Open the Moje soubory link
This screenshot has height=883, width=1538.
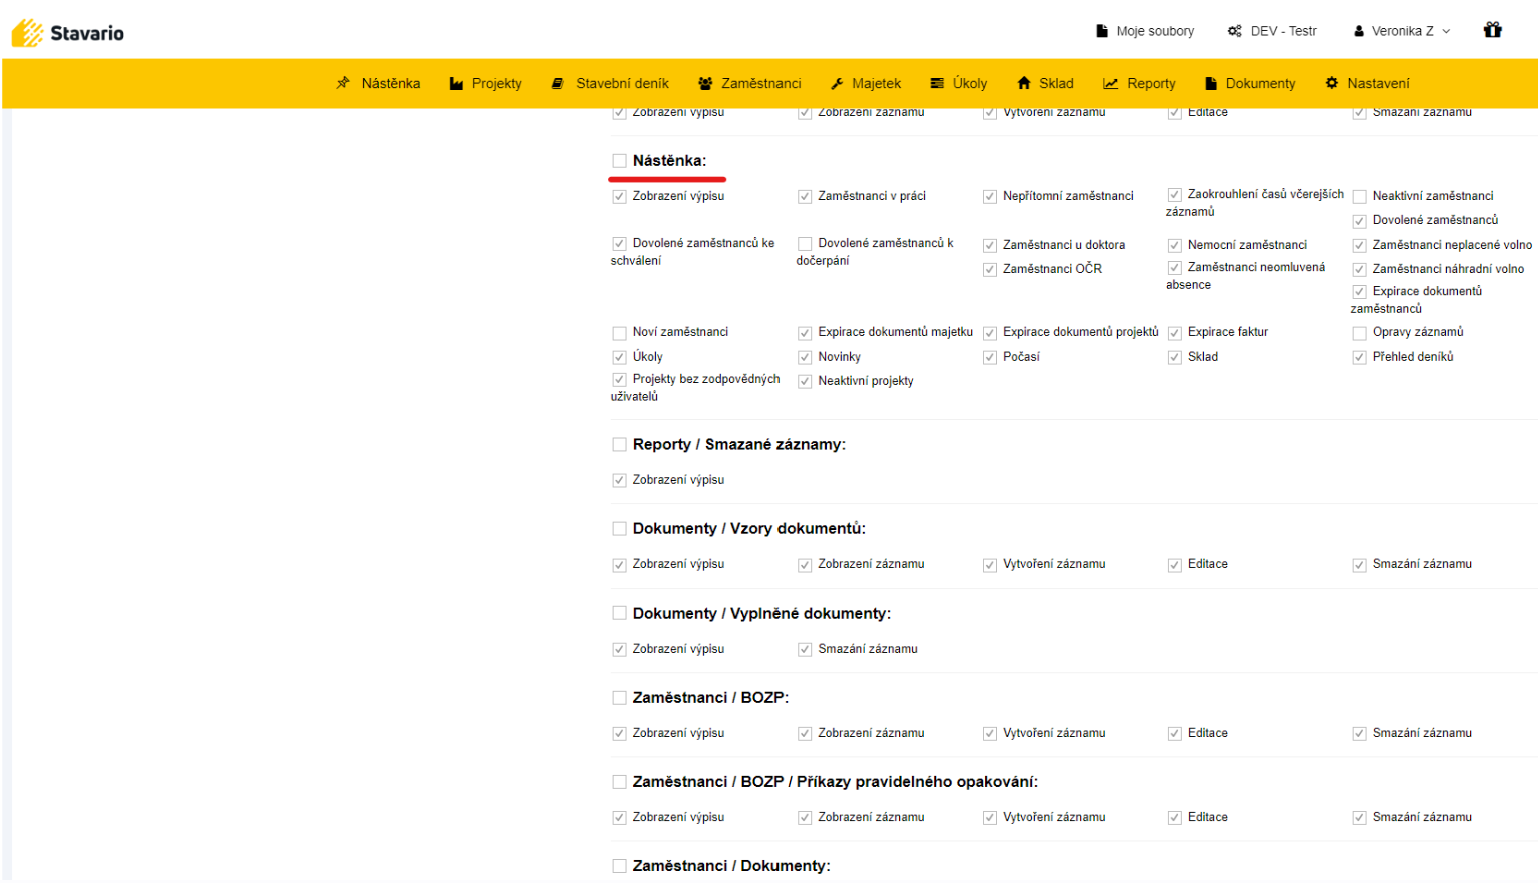click(x=1154, y=31)
